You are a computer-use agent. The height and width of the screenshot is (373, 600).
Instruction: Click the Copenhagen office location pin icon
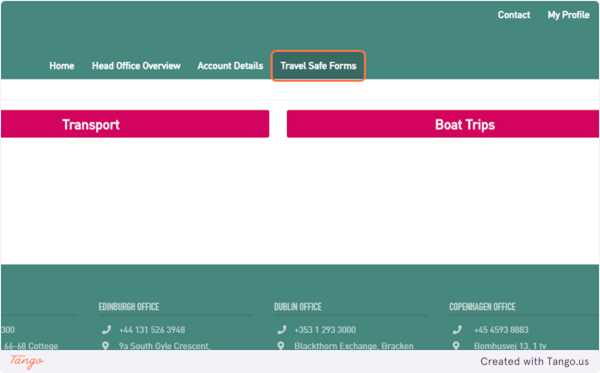456,345
